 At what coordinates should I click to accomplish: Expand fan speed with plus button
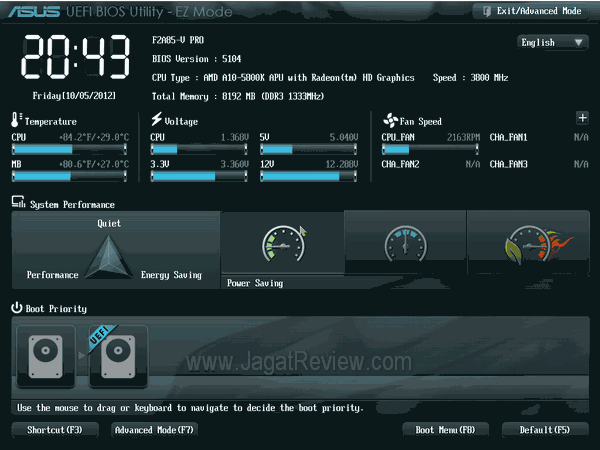582,118
